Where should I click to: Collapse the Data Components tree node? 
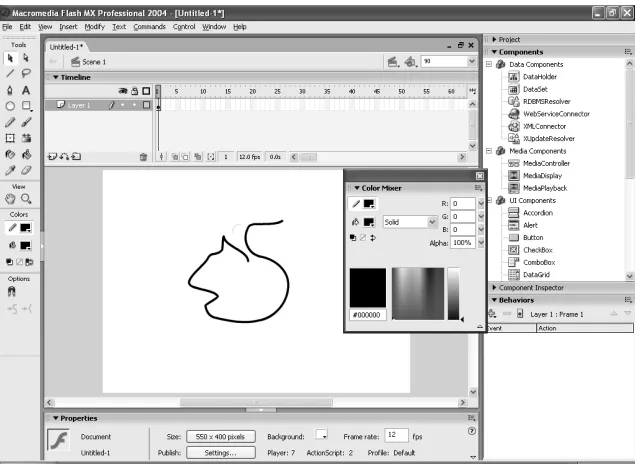tap(489, 64)
